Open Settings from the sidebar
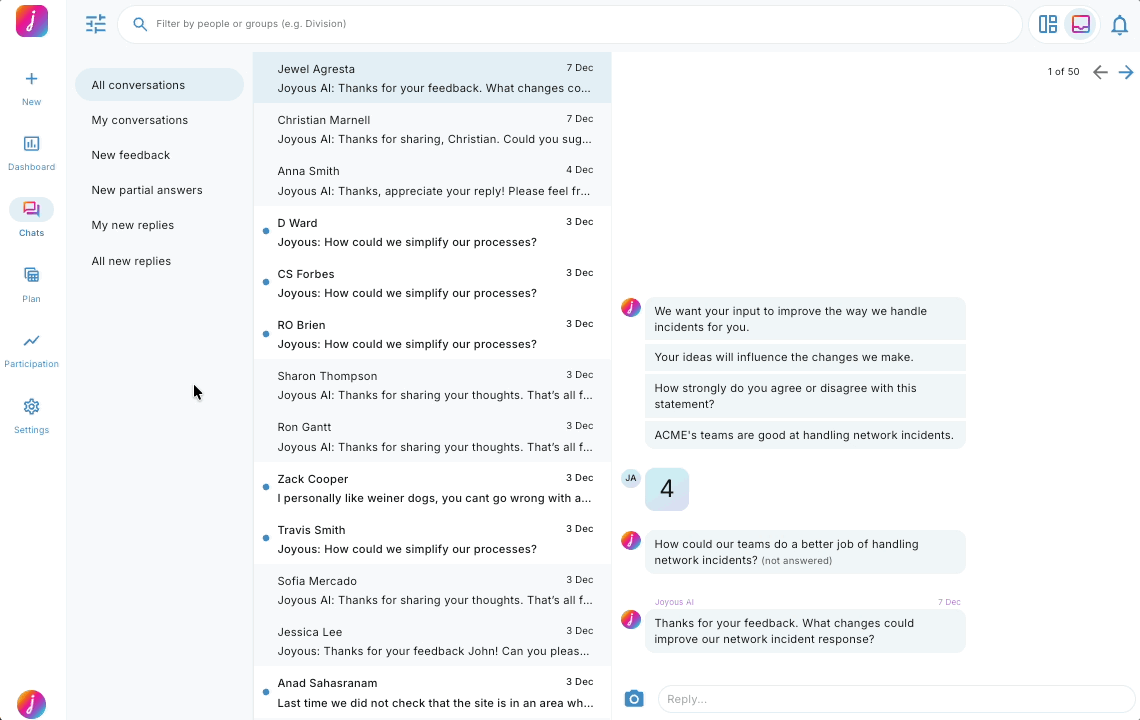 click(x=31, y=413)
